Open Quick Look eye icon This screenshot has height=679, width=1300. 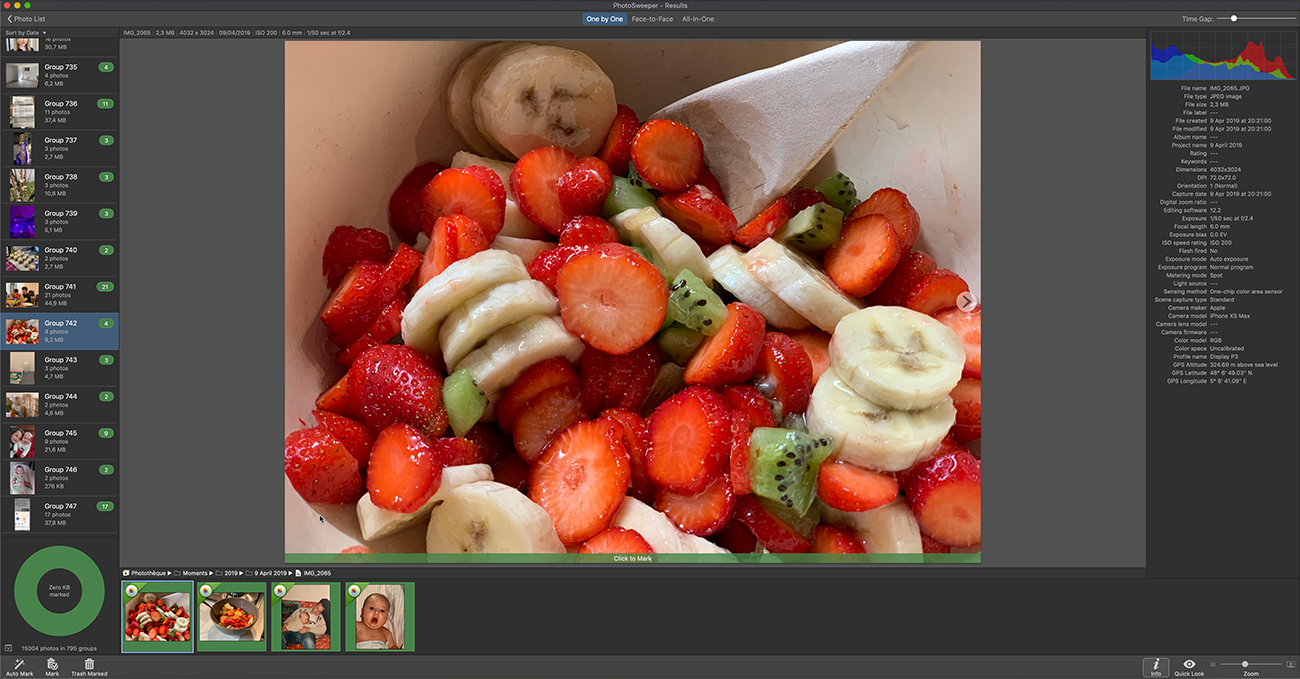click(x=1189, y=664)
